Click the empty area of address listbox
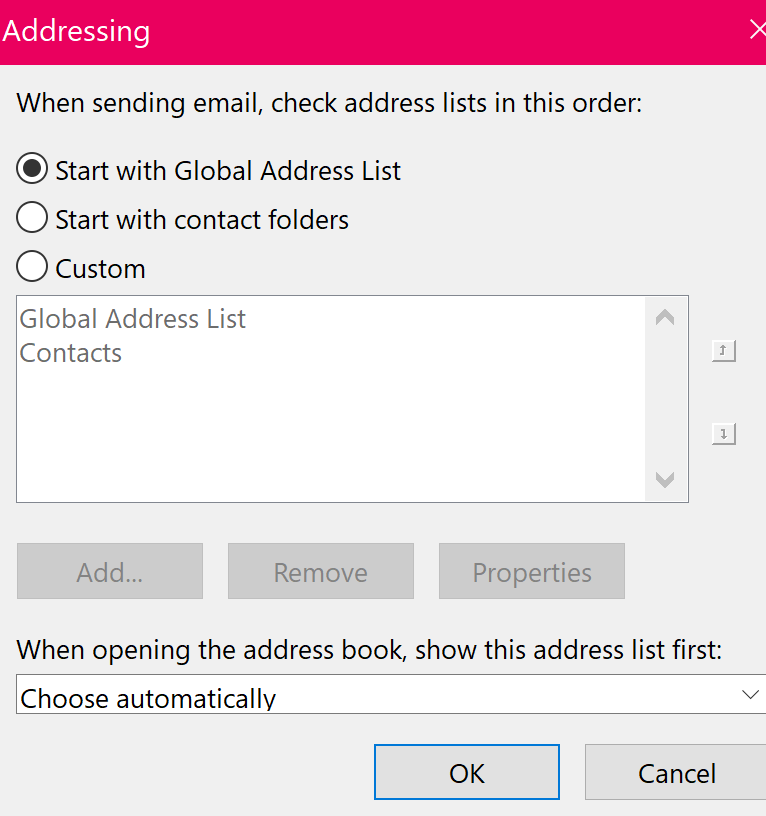Image resolution: width=766 pixels, height=816 pixels. coord(331,433)
